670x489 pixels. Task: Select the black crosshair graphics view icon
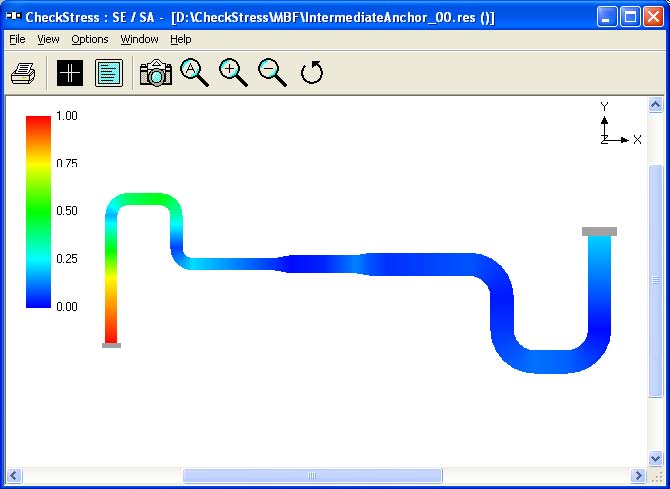pos(70,73)
